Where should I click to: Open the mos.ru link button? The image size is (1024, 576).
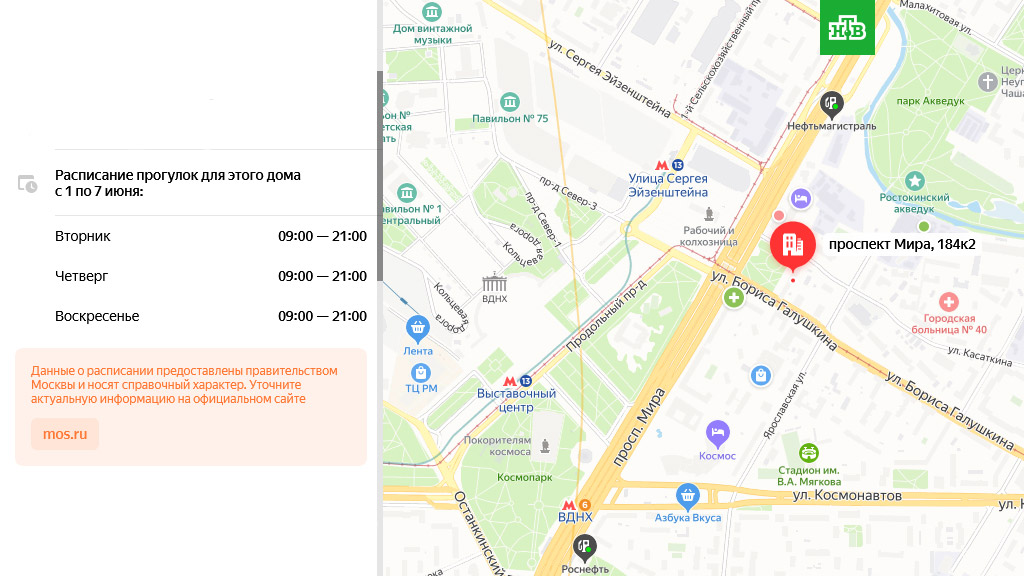(x=65, y=434)
